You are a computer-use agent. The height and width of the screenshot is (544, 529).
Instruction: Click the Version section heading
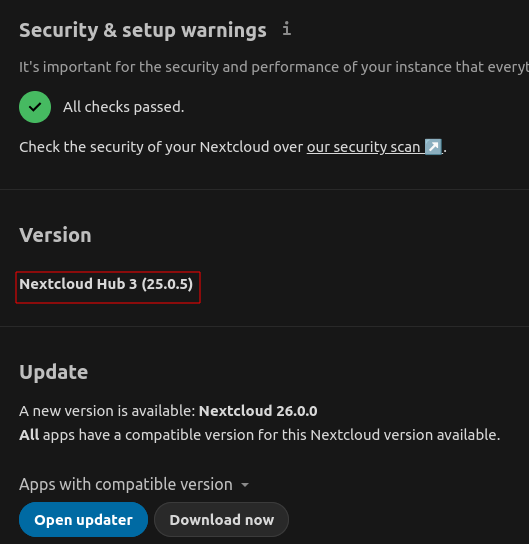click(55, 235)
